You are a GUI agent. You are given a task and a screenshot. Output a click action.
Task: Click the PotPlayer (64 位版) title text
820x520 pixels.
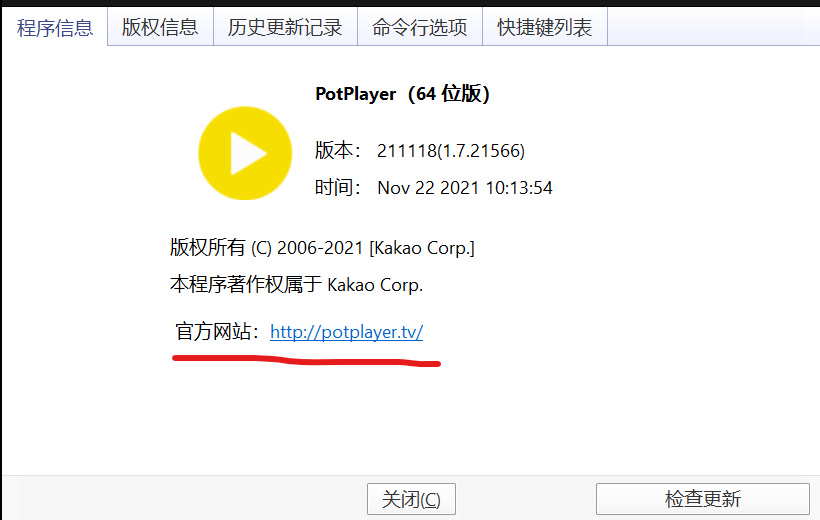(x=402, y=94)
